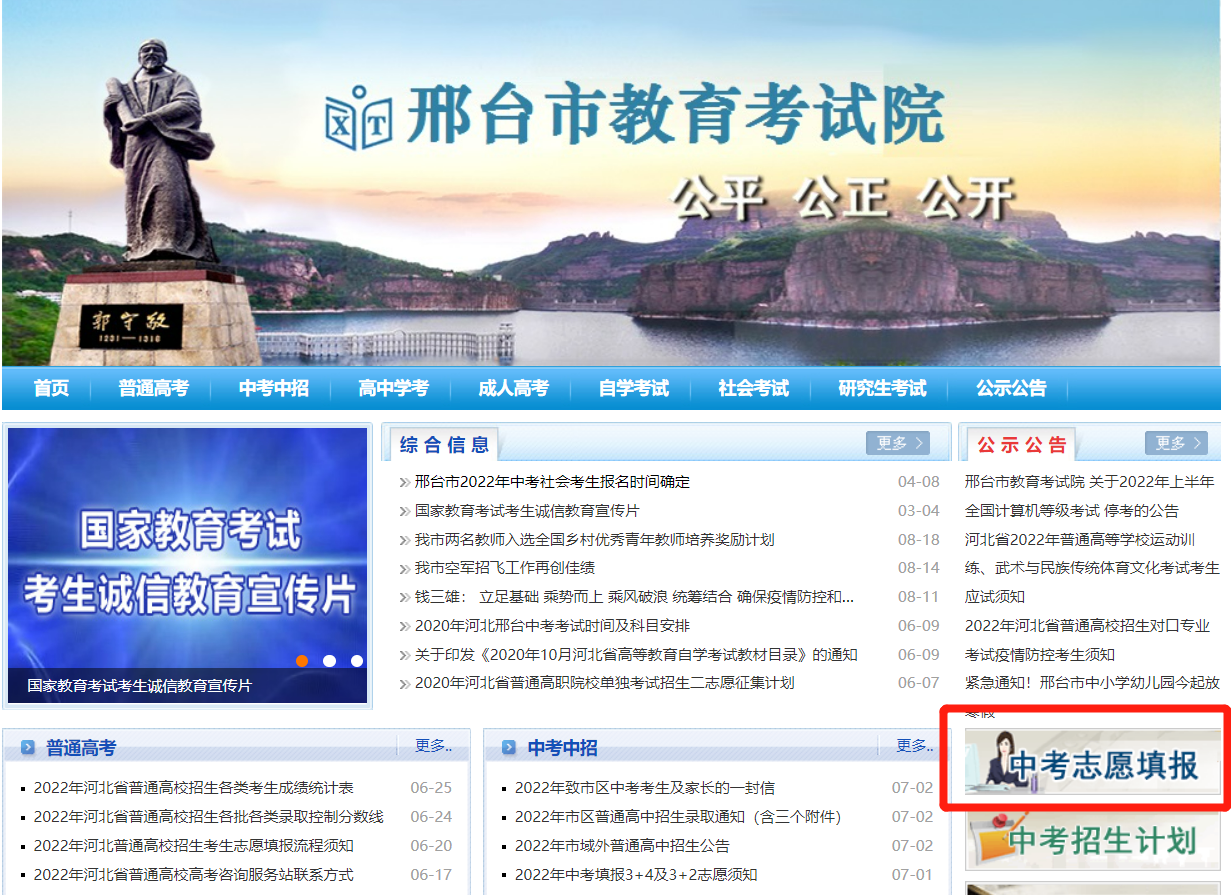Open 2022年河北省普通高校招生各类考生成绩统计表
Image resolution: width=1231 pixels, height=895 pixels.
(x=193, y=788)
